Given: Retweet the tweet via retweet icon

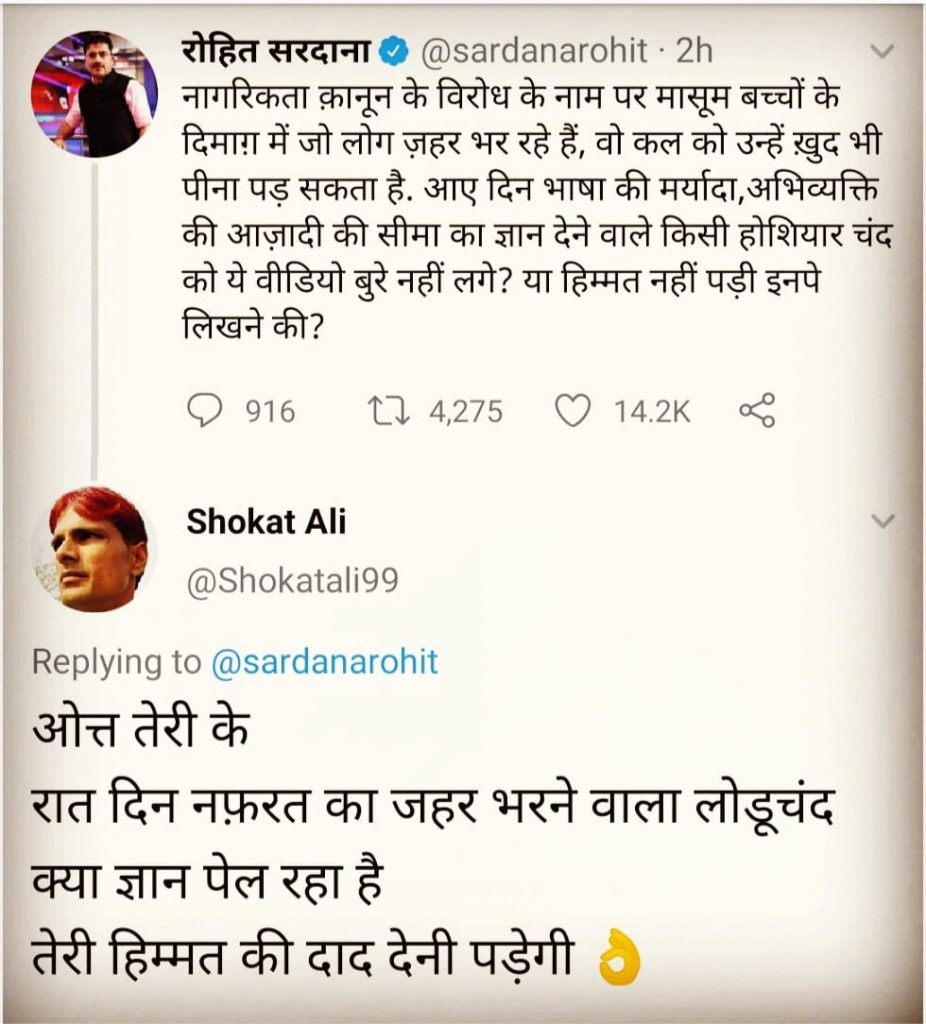Looking at the screenshot, I should [387, 411].
